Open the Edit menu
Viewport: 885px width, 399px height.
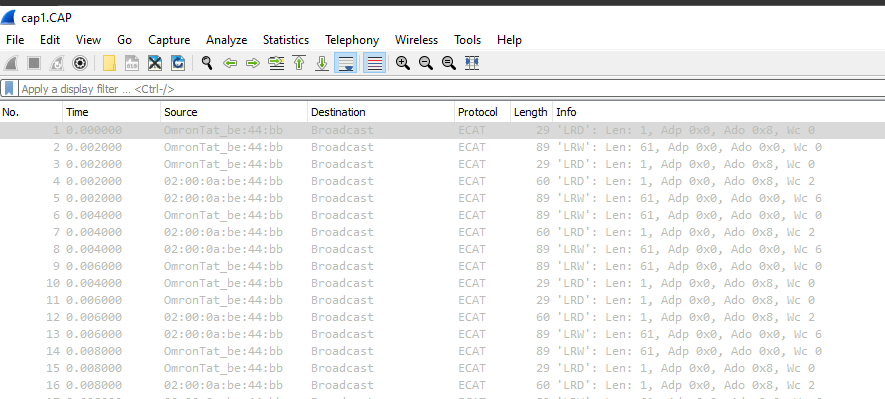pyautogui.click(x=50, y=40)
